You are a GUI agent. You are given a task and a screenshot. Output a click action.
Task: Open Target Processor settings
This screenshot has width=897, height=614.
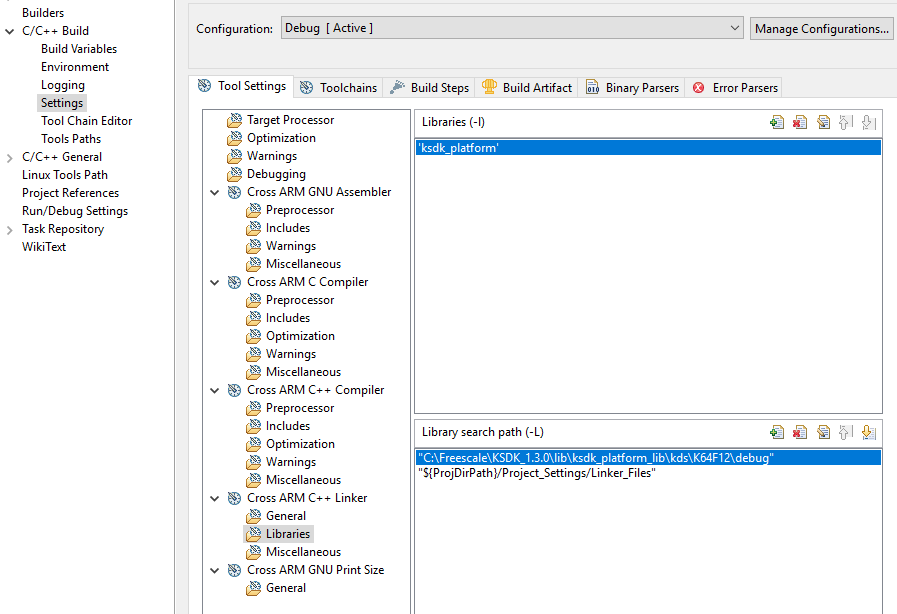pyautogui.click(x=290, y=120)
